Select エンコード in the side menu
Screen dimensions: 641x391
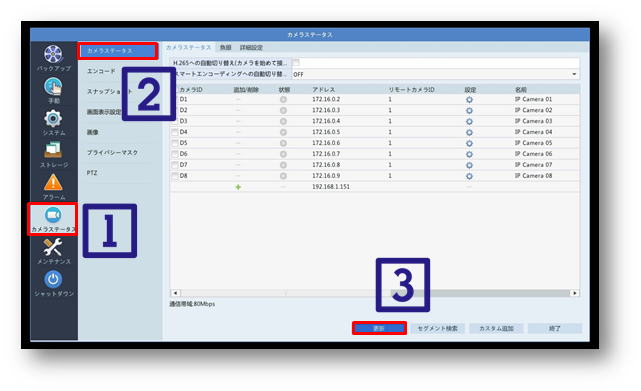(x=101, y=71)
